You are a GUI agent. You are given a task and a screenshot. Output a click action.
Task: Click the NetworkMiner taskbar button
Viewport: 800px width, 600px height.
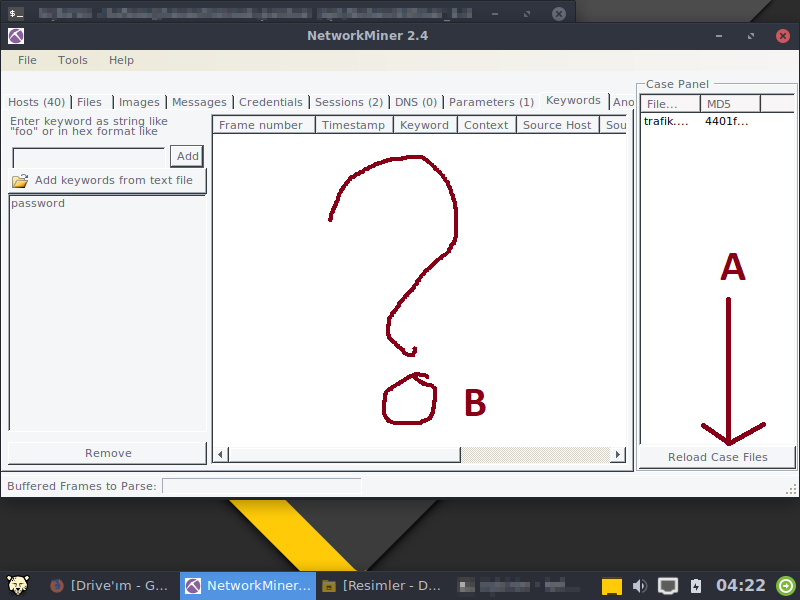coord(248,586)
